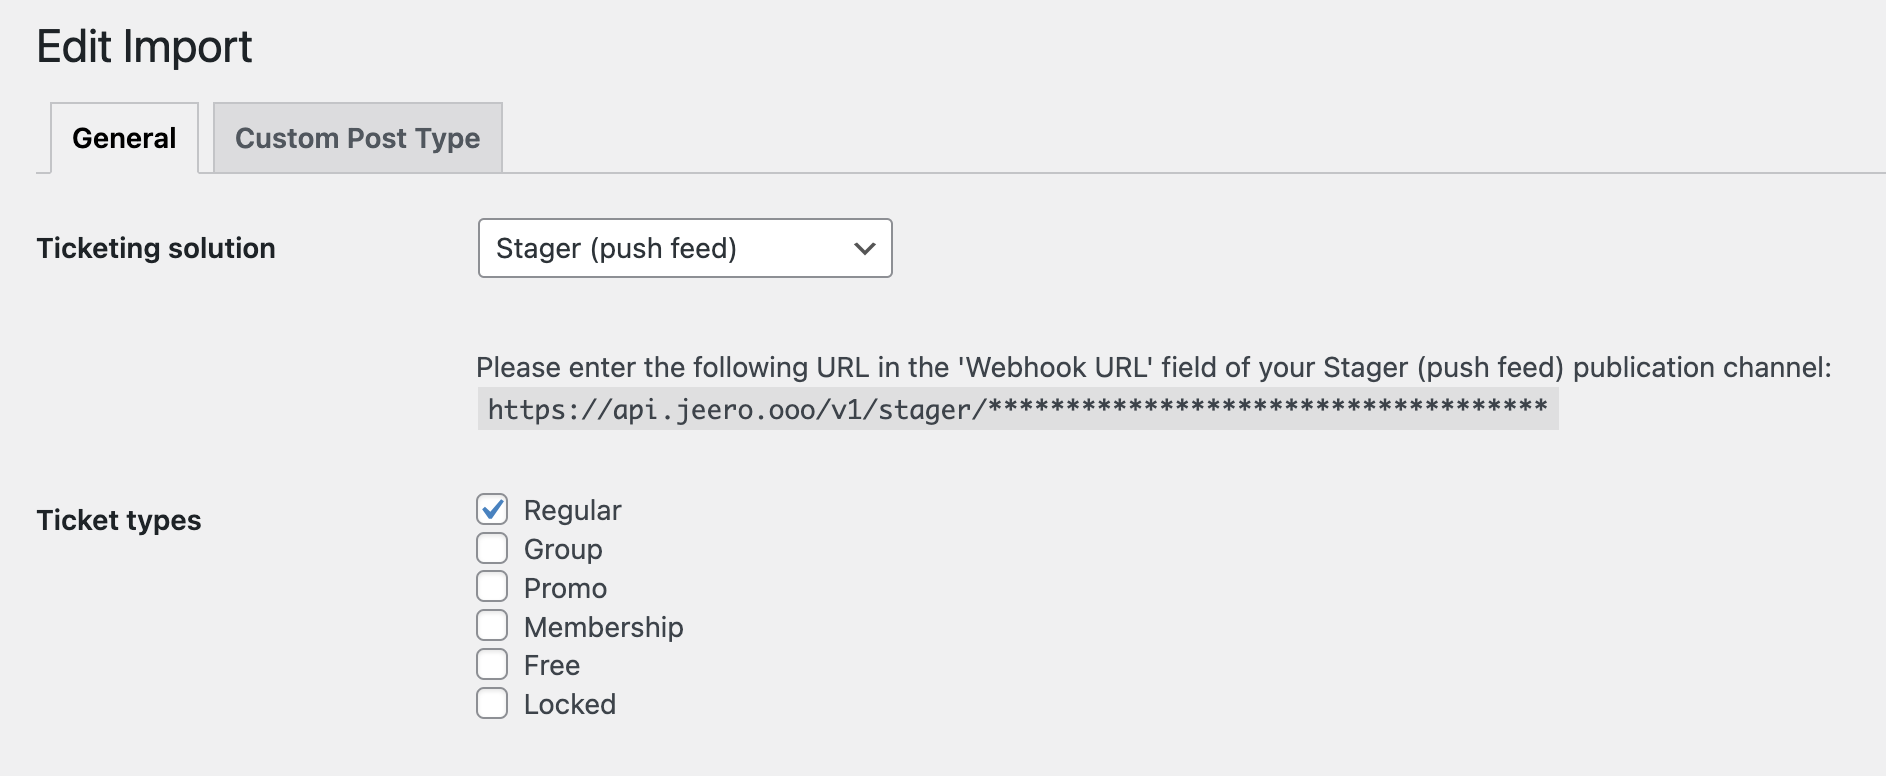1886x776 pixels.
Task: Click the Stager webhook URL code field
Action: 1017,409
